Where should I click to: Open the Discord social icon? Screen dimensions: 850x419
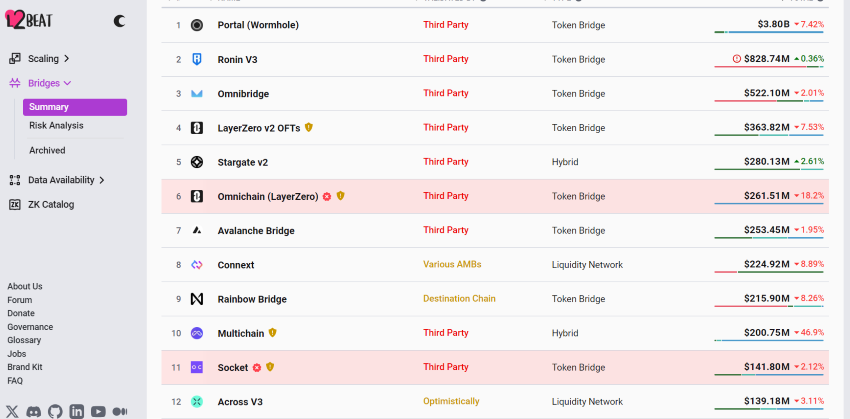pyautogui.click(x=34, y=411)
